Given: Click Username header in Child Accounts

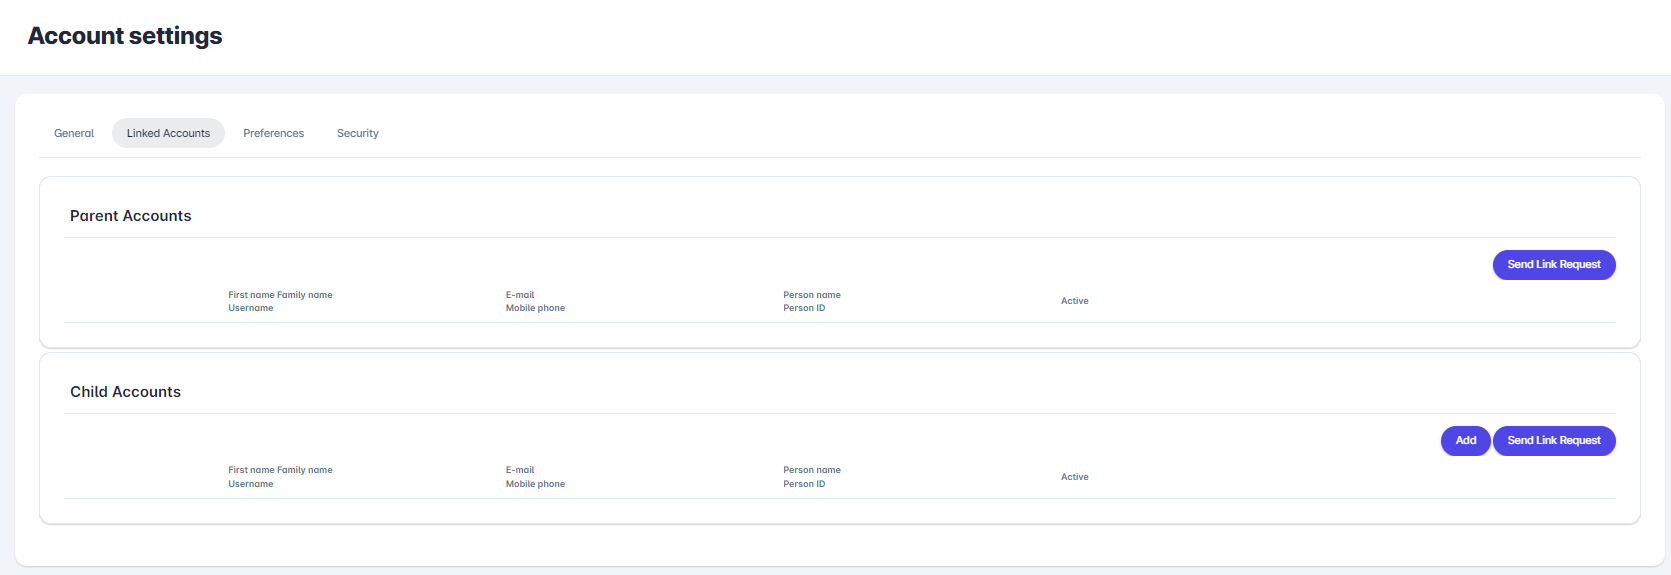Looking at the screenshot, I should tap(250, 484).
